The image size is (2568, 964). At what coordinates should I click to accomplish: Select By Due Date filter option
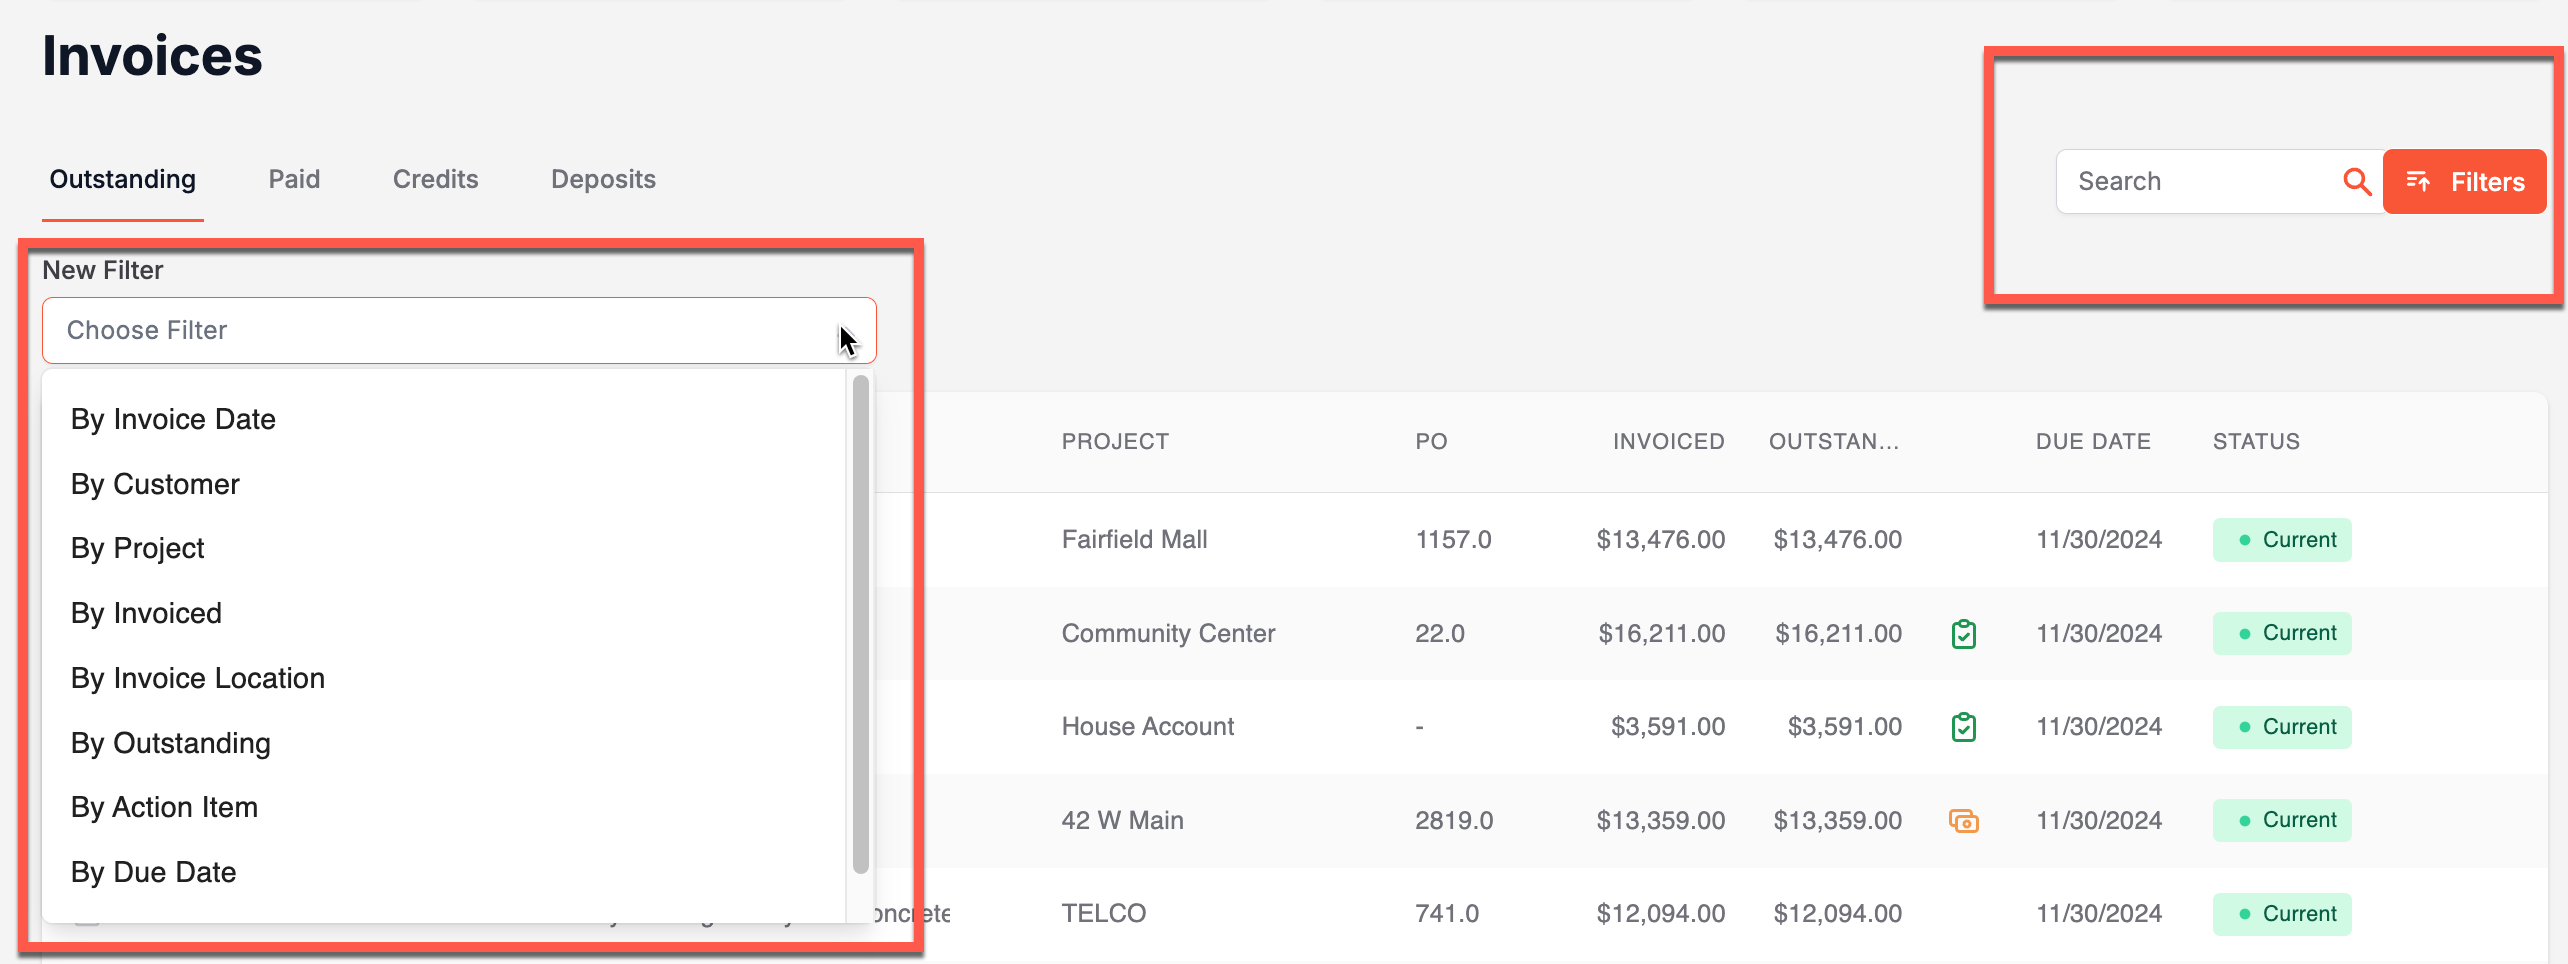[153, 872]
